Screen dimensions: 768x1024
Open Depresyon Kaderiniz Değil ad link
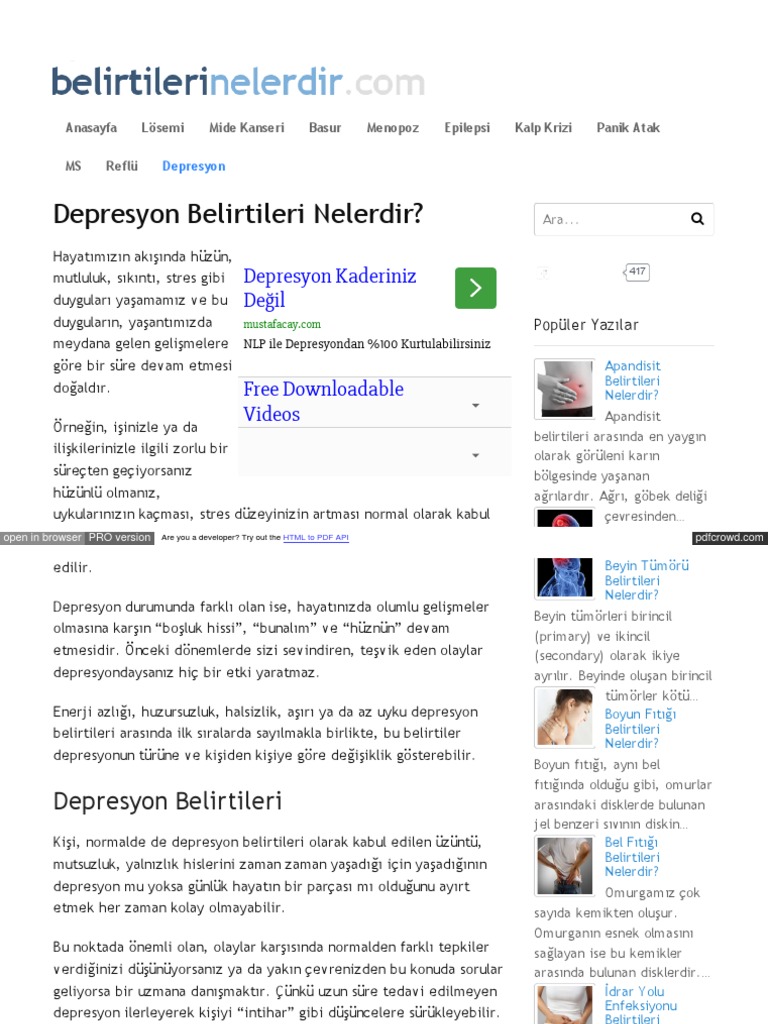click(330, 287)
